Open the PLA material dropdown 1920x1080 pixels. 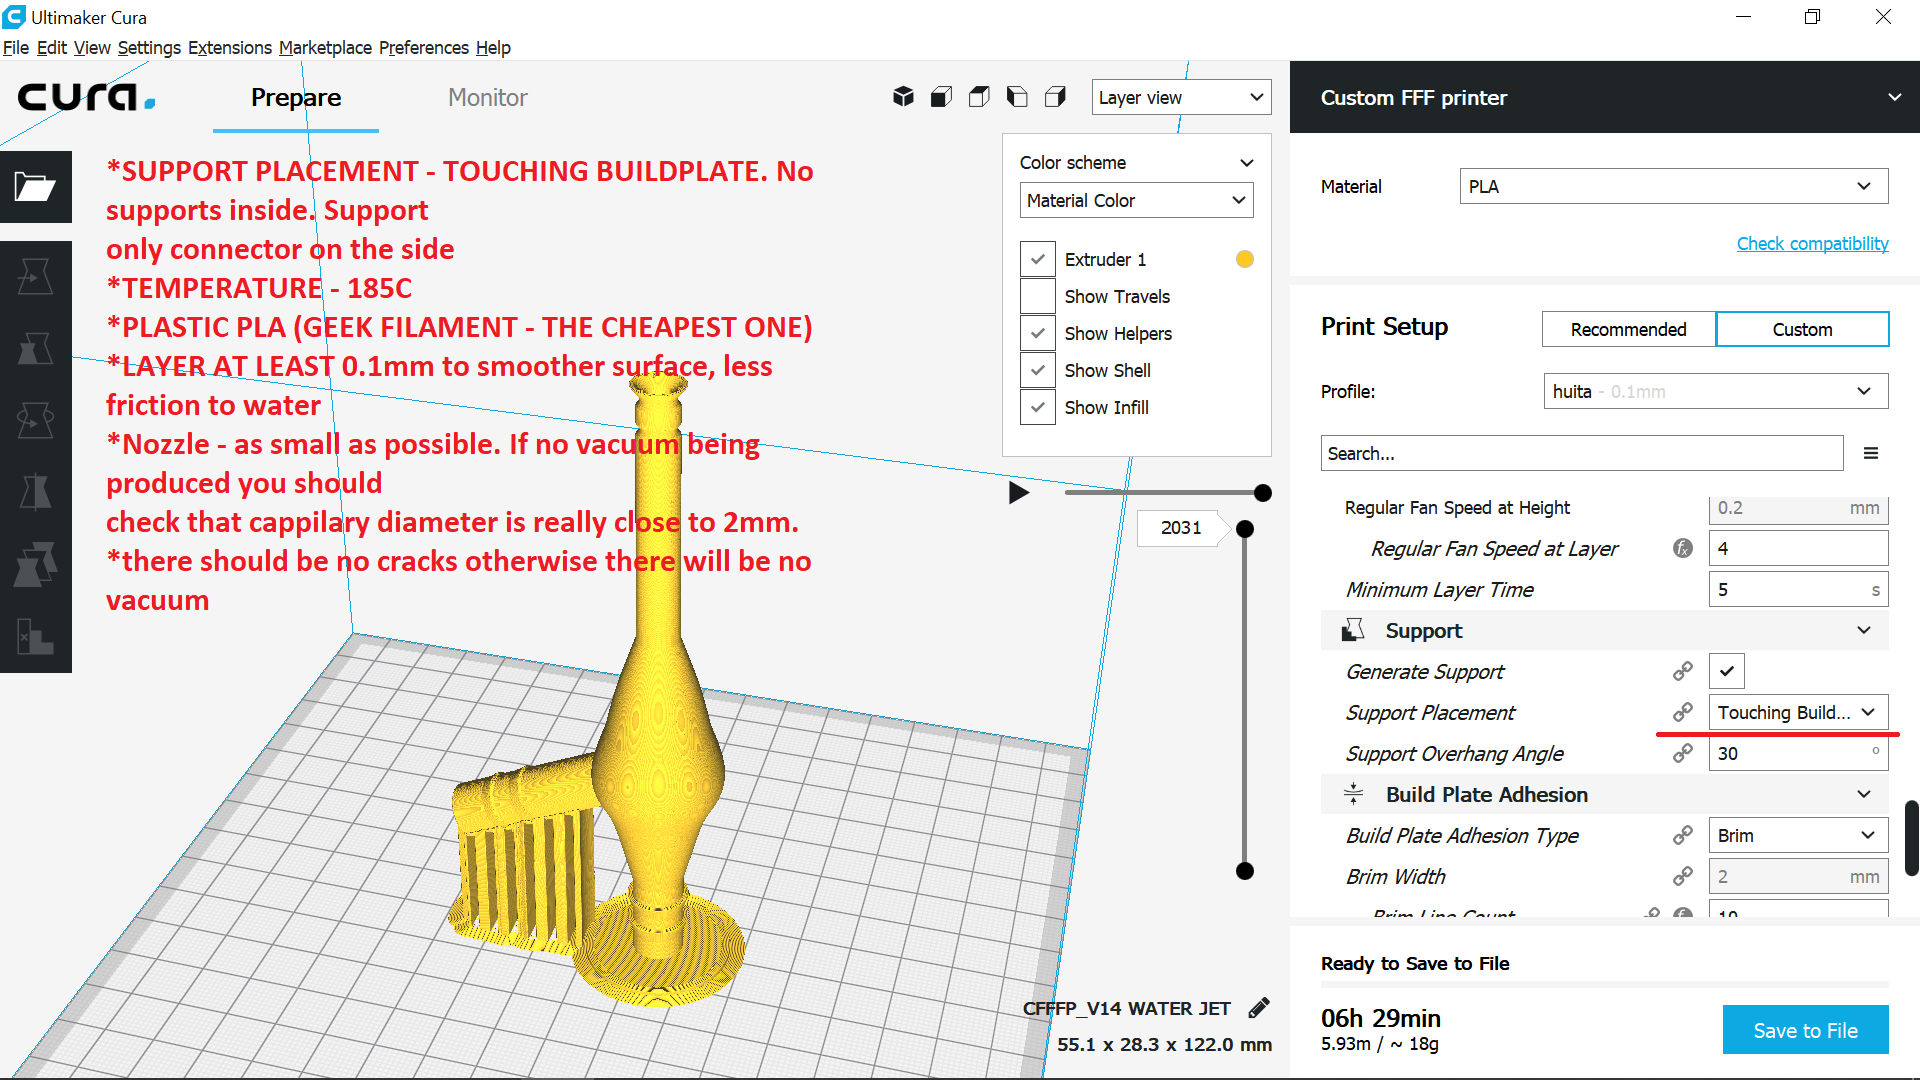coord(1674,186)
